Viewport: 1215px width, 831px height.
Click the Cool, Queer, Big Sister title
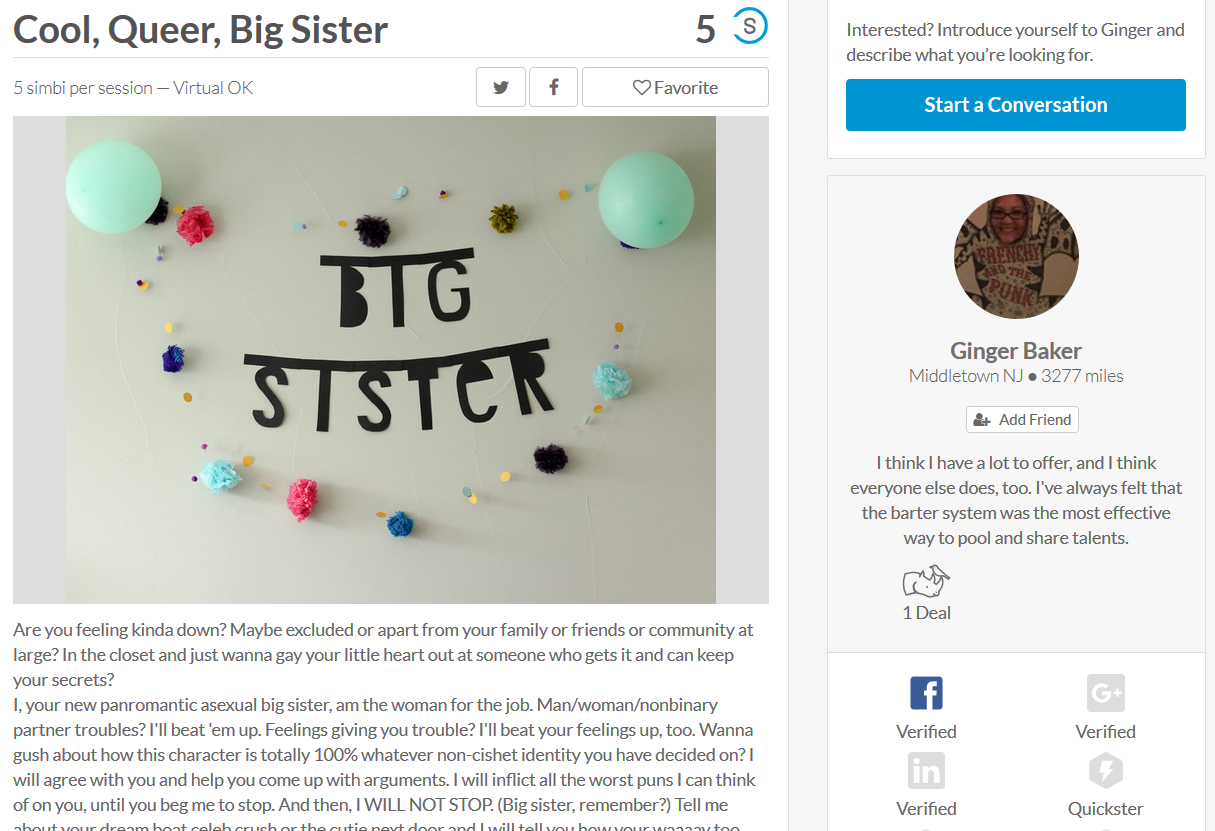[x=201, y=30]
